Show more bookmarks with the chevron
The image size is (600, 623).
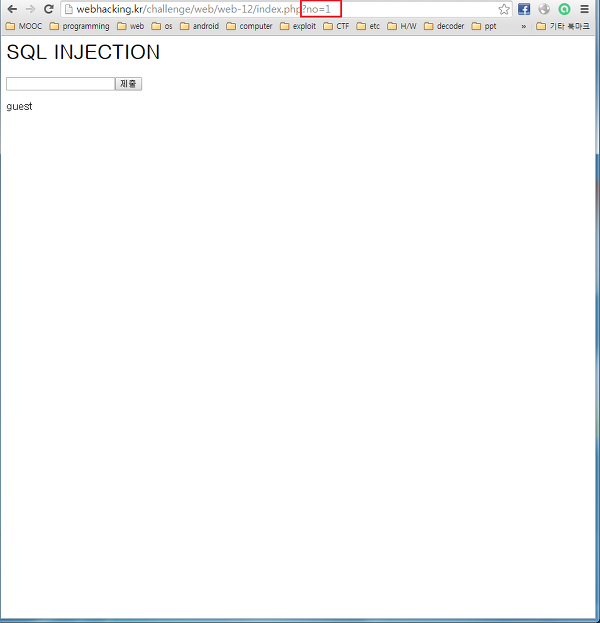pyautogui.click(x=524, y=27)
